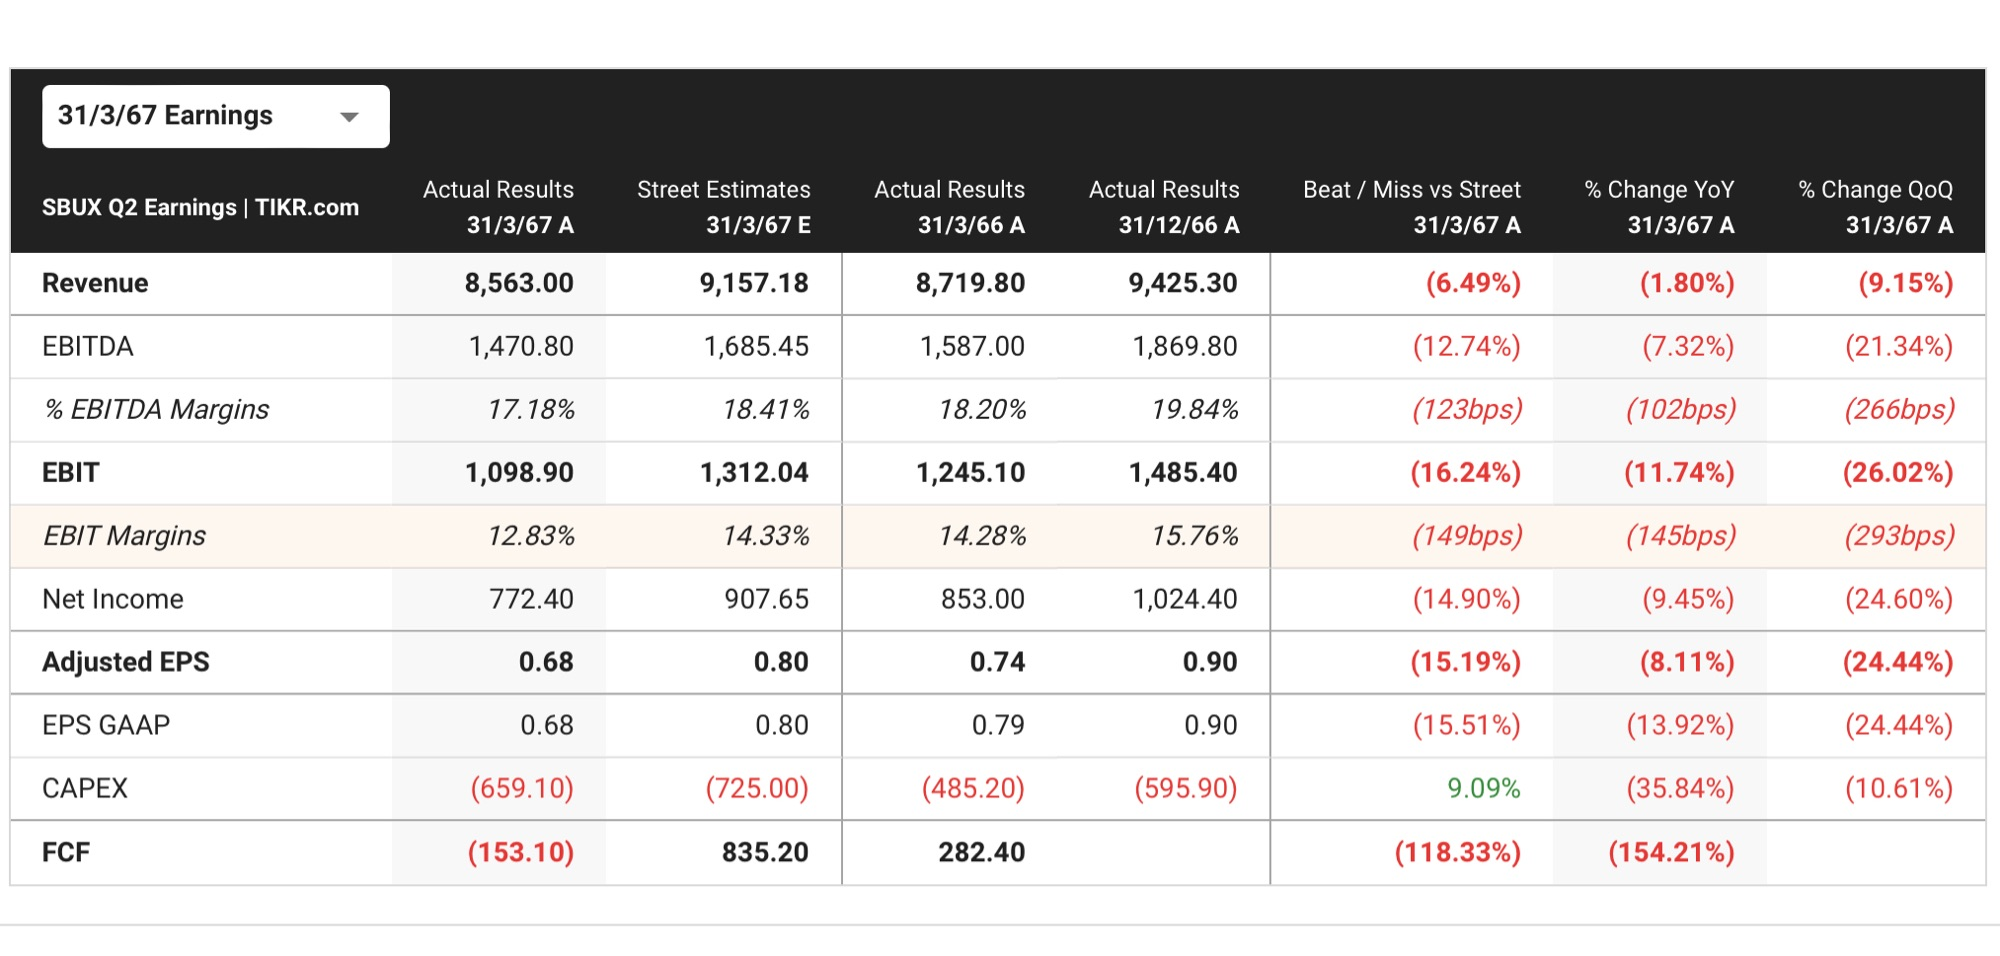Click the Adjusted EPS row label
This screenshot has height=956, width=2000.
126,662
